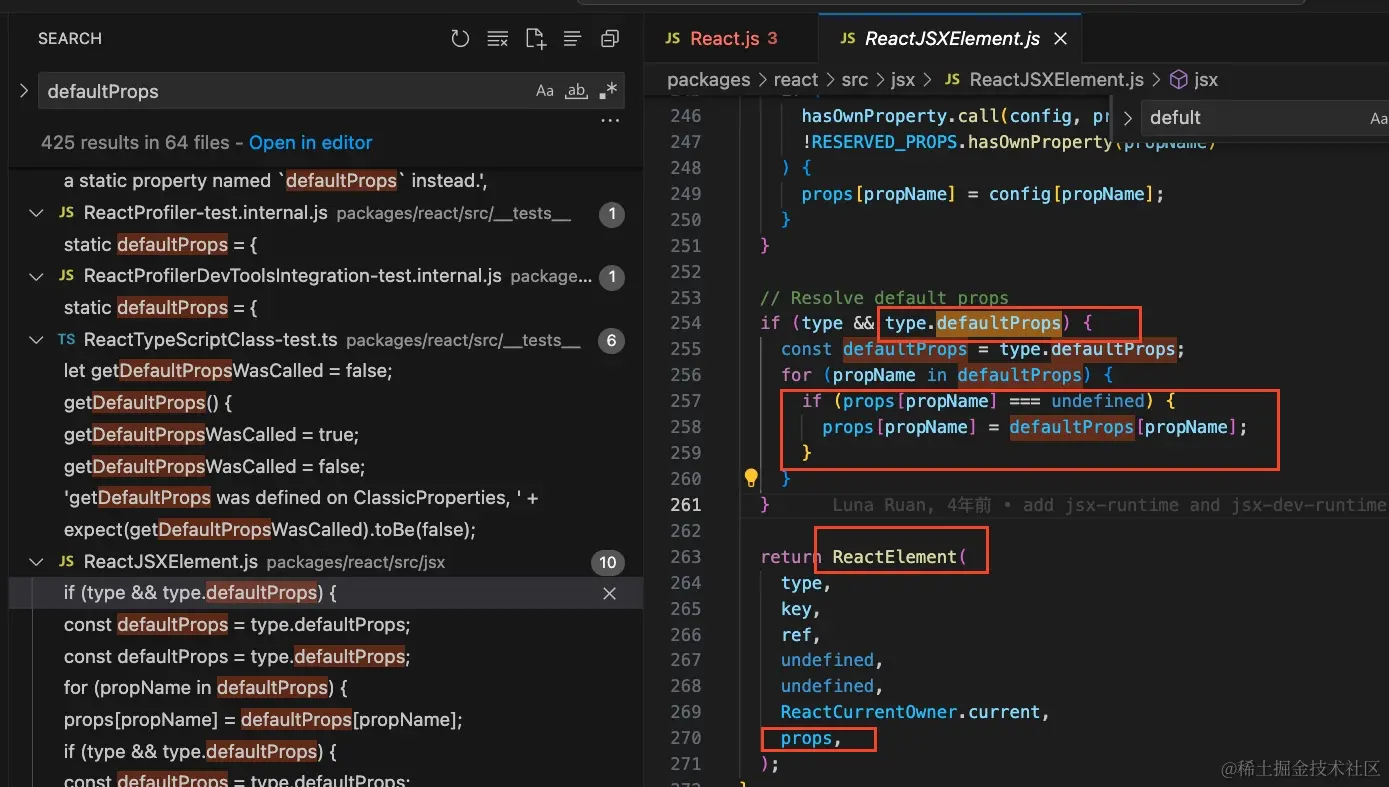
Task: Refresh the search results
Action: click(x=460, y=39)
